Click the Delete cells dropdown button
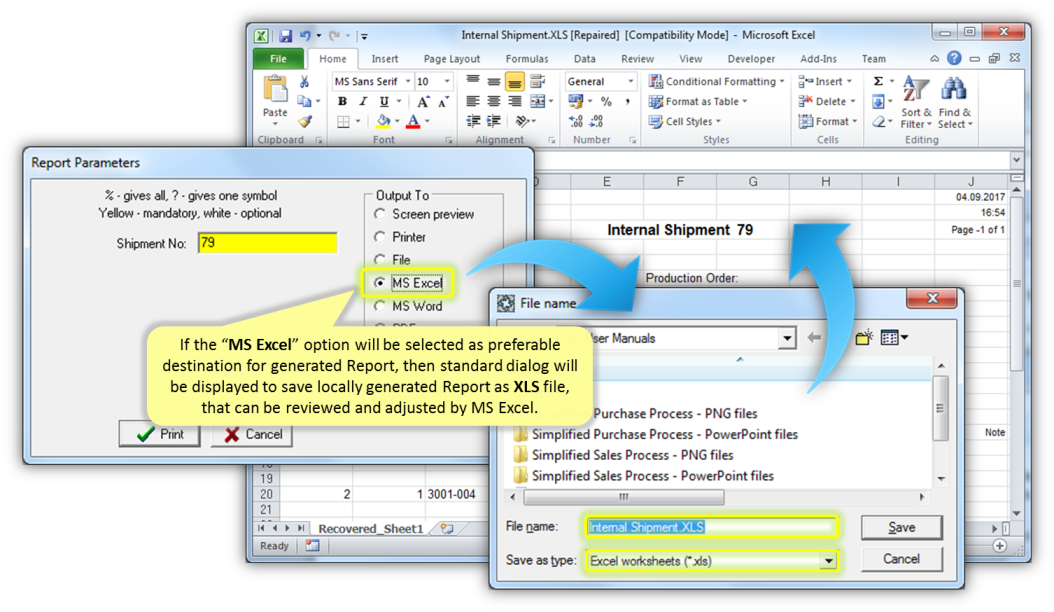The width and height of the screenshot is (1054, 612). (x=827, y=102)
